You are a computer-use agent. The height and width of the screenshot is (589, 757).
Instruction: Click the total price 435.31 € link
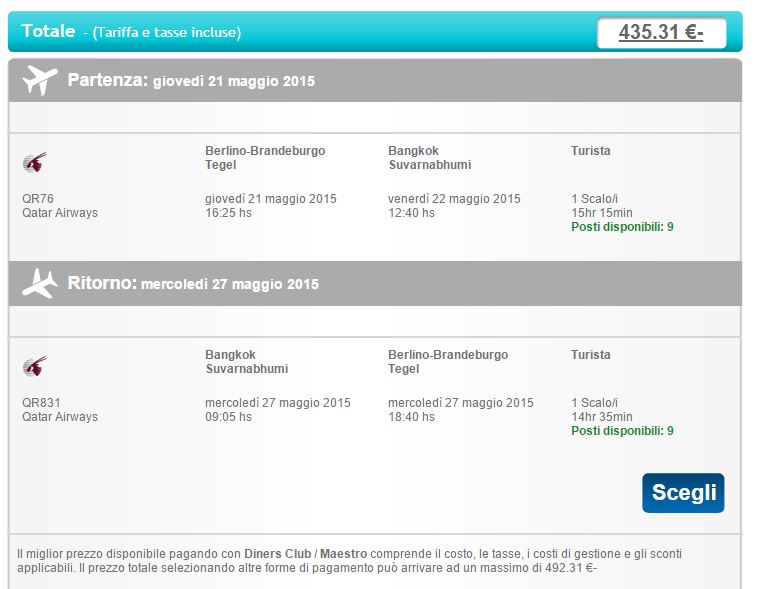661,32
